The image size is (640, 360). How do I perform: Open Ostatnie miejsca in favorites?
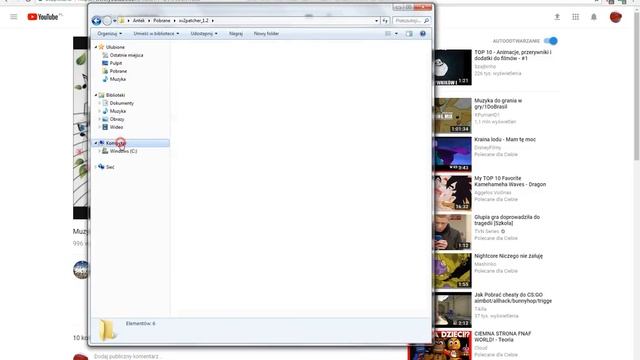click(x=126, y=55)
